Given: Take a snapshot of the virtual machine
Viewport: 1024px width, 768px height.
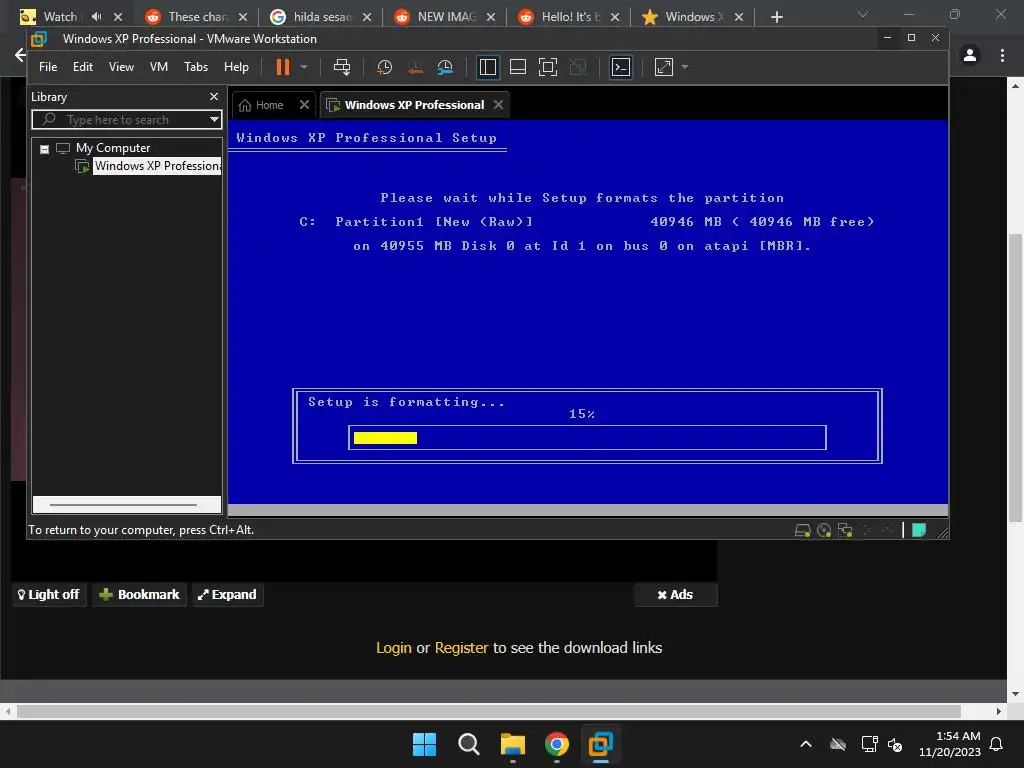Looking at the screenshot, I should pos(385,67).
